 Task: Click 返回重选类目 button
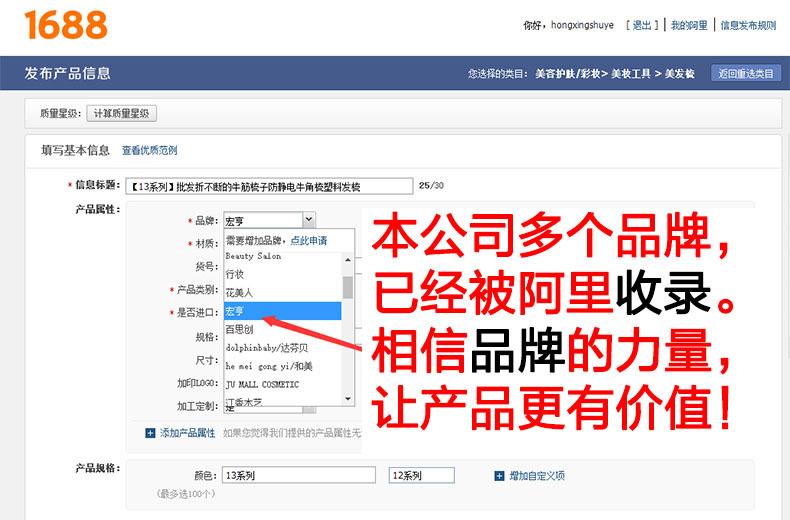746,74
